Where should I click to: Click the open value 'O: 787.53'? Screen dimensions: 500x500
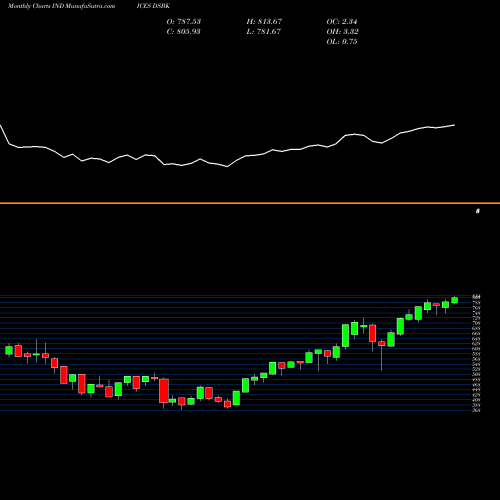tap(184, 22)
